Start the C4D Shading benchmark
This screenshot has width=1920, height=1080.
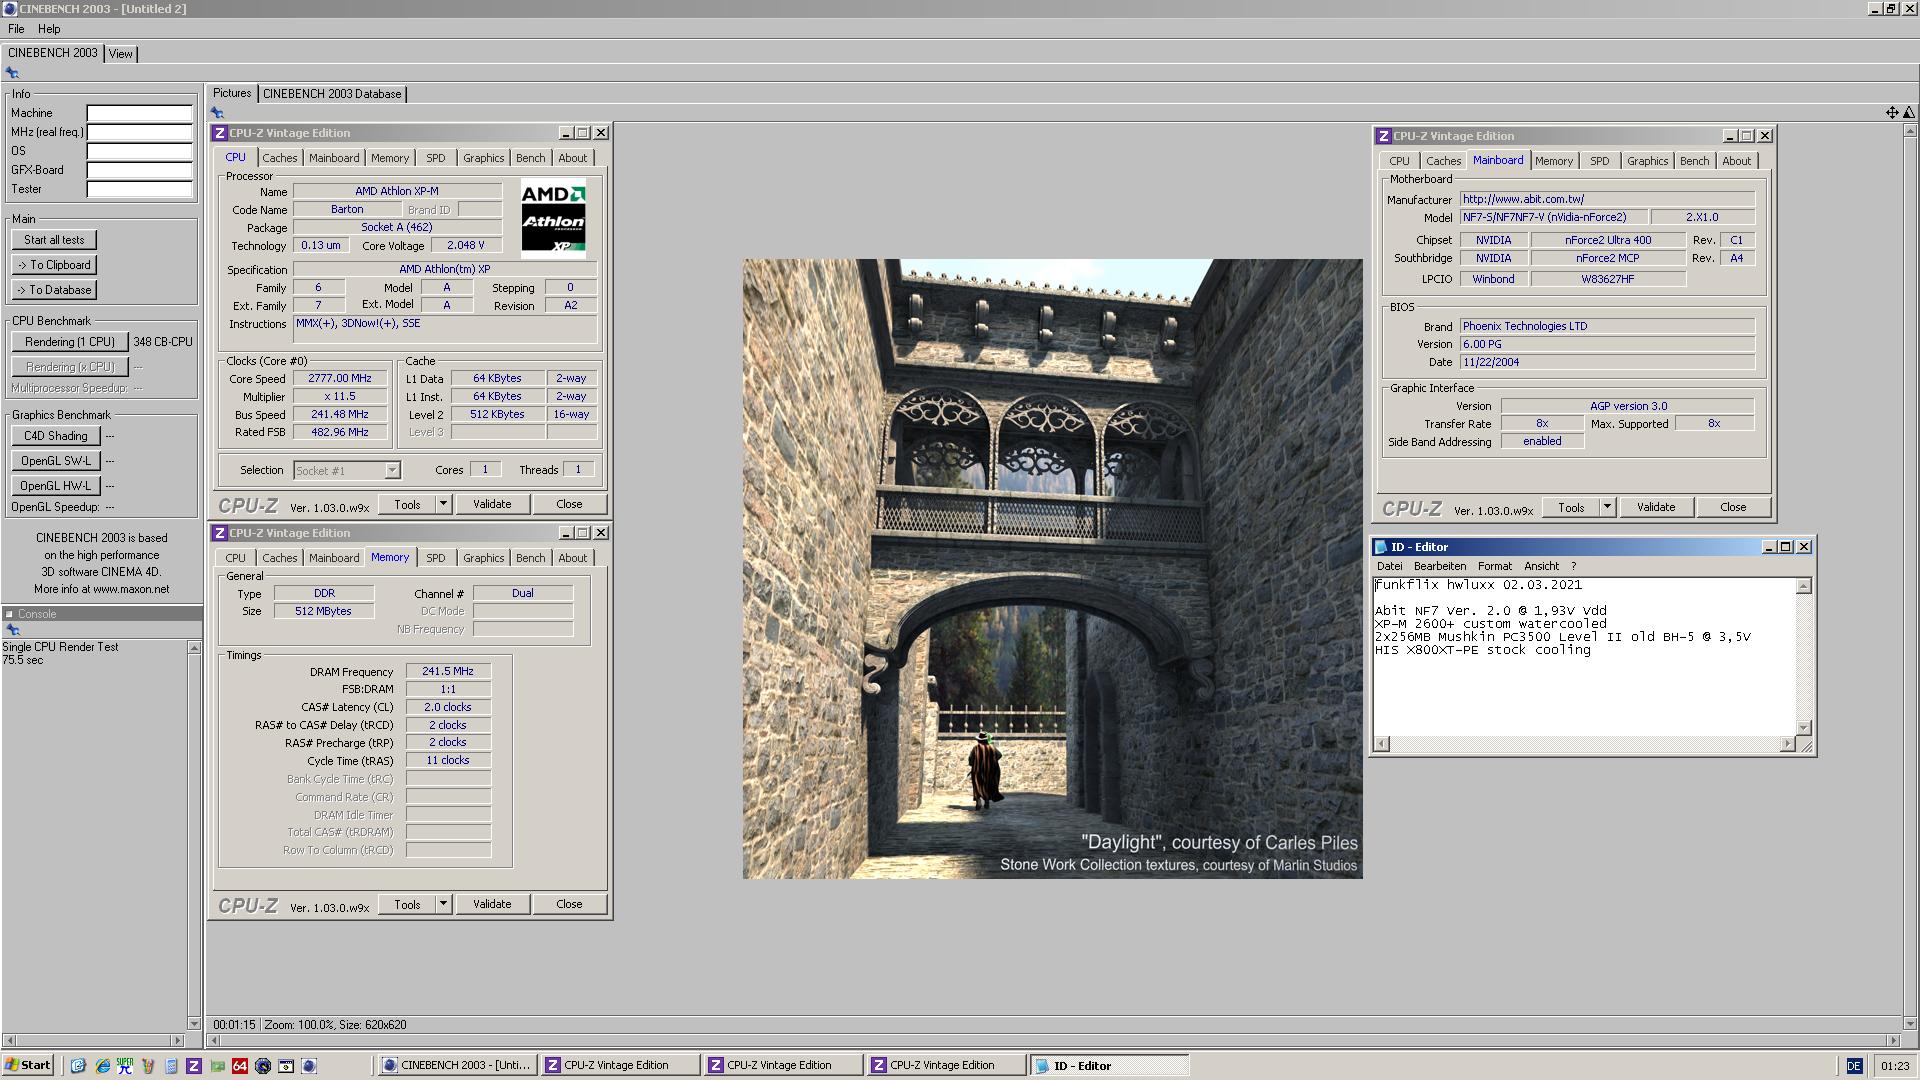(56, 436)
